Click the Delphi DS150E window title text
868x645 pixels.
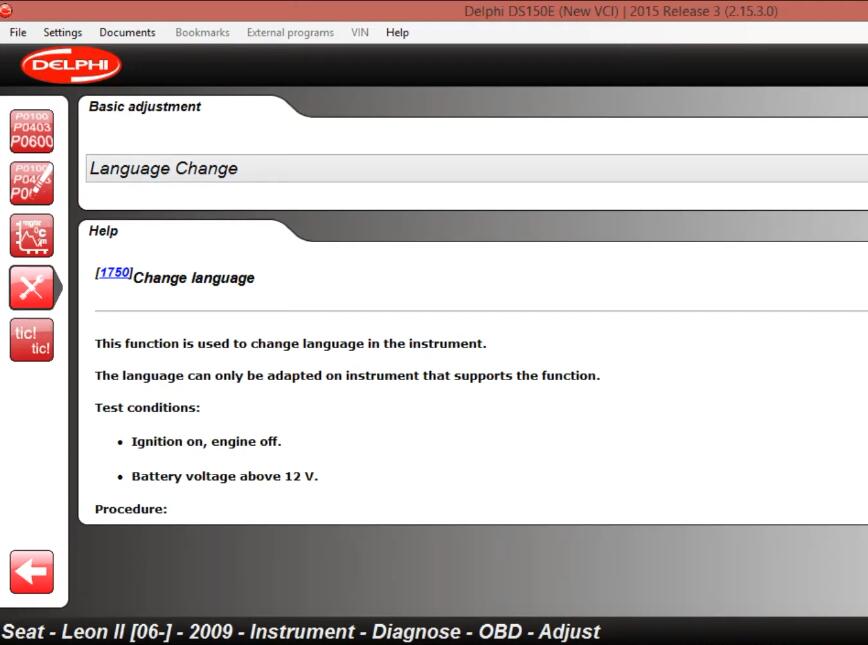(x=621, y=11)
